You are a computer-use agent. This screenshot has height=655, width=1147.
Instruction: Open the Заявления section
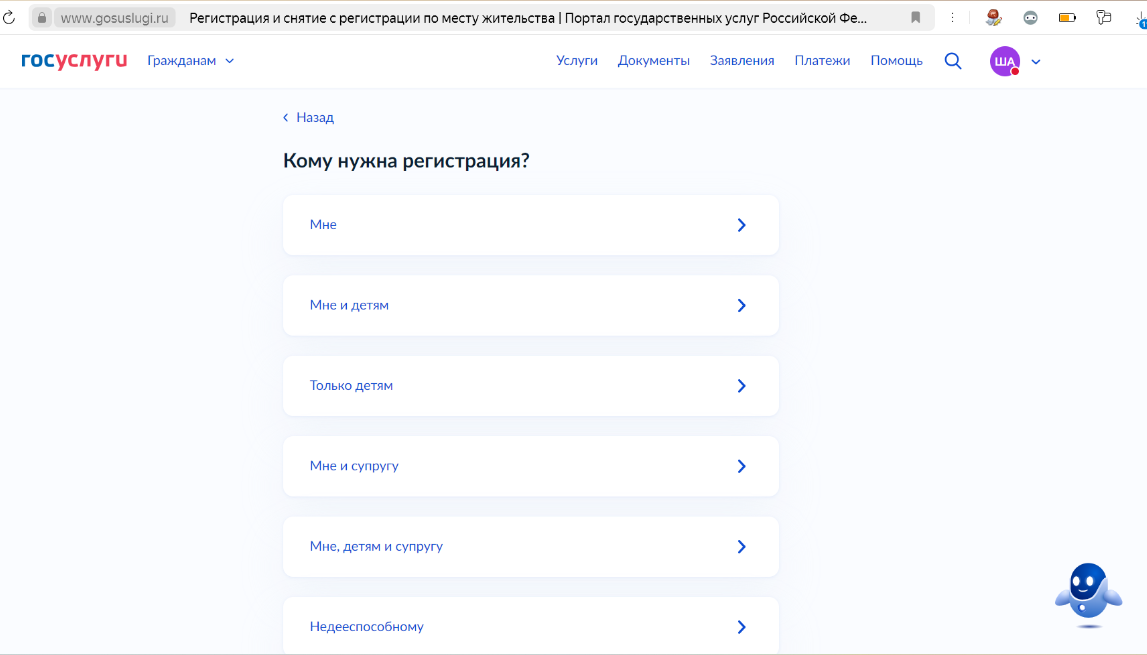[x=742, y=61]
